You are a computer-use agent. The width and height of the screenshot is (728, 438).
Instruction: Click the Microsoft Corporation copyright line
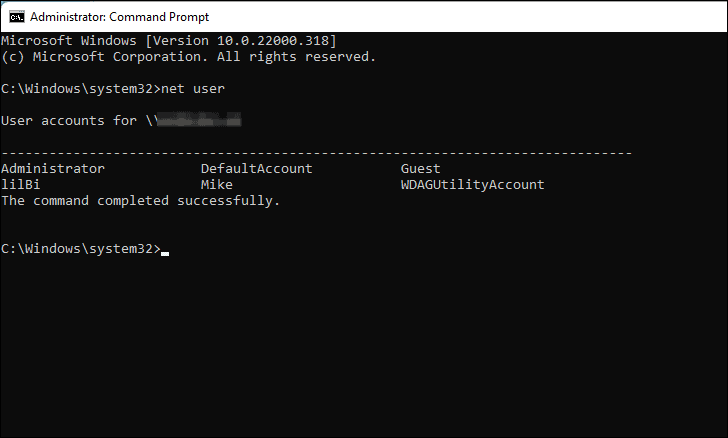point(188,56)
